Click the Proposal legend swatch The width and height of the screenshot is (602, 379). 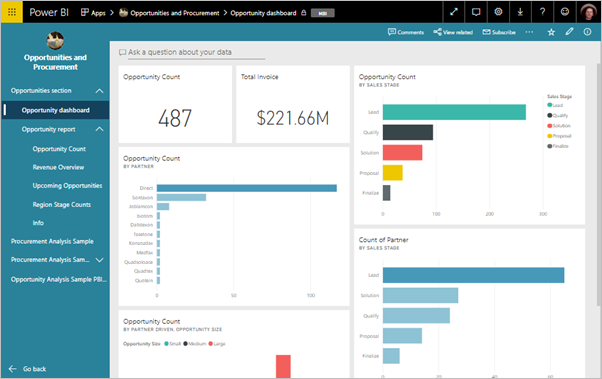pos(550,136)
